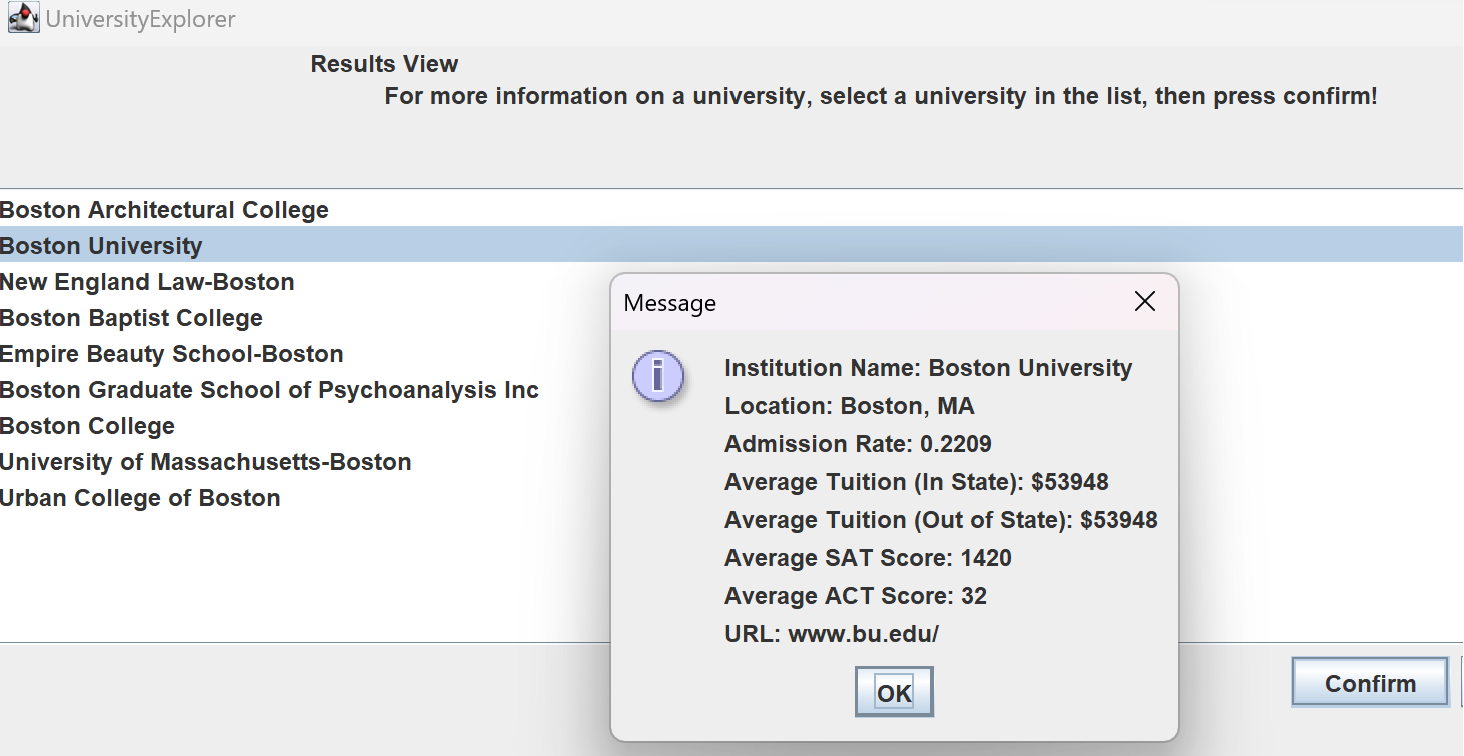
Task: Click Average Tuition (In State) value line
Action: coord(916,482)
